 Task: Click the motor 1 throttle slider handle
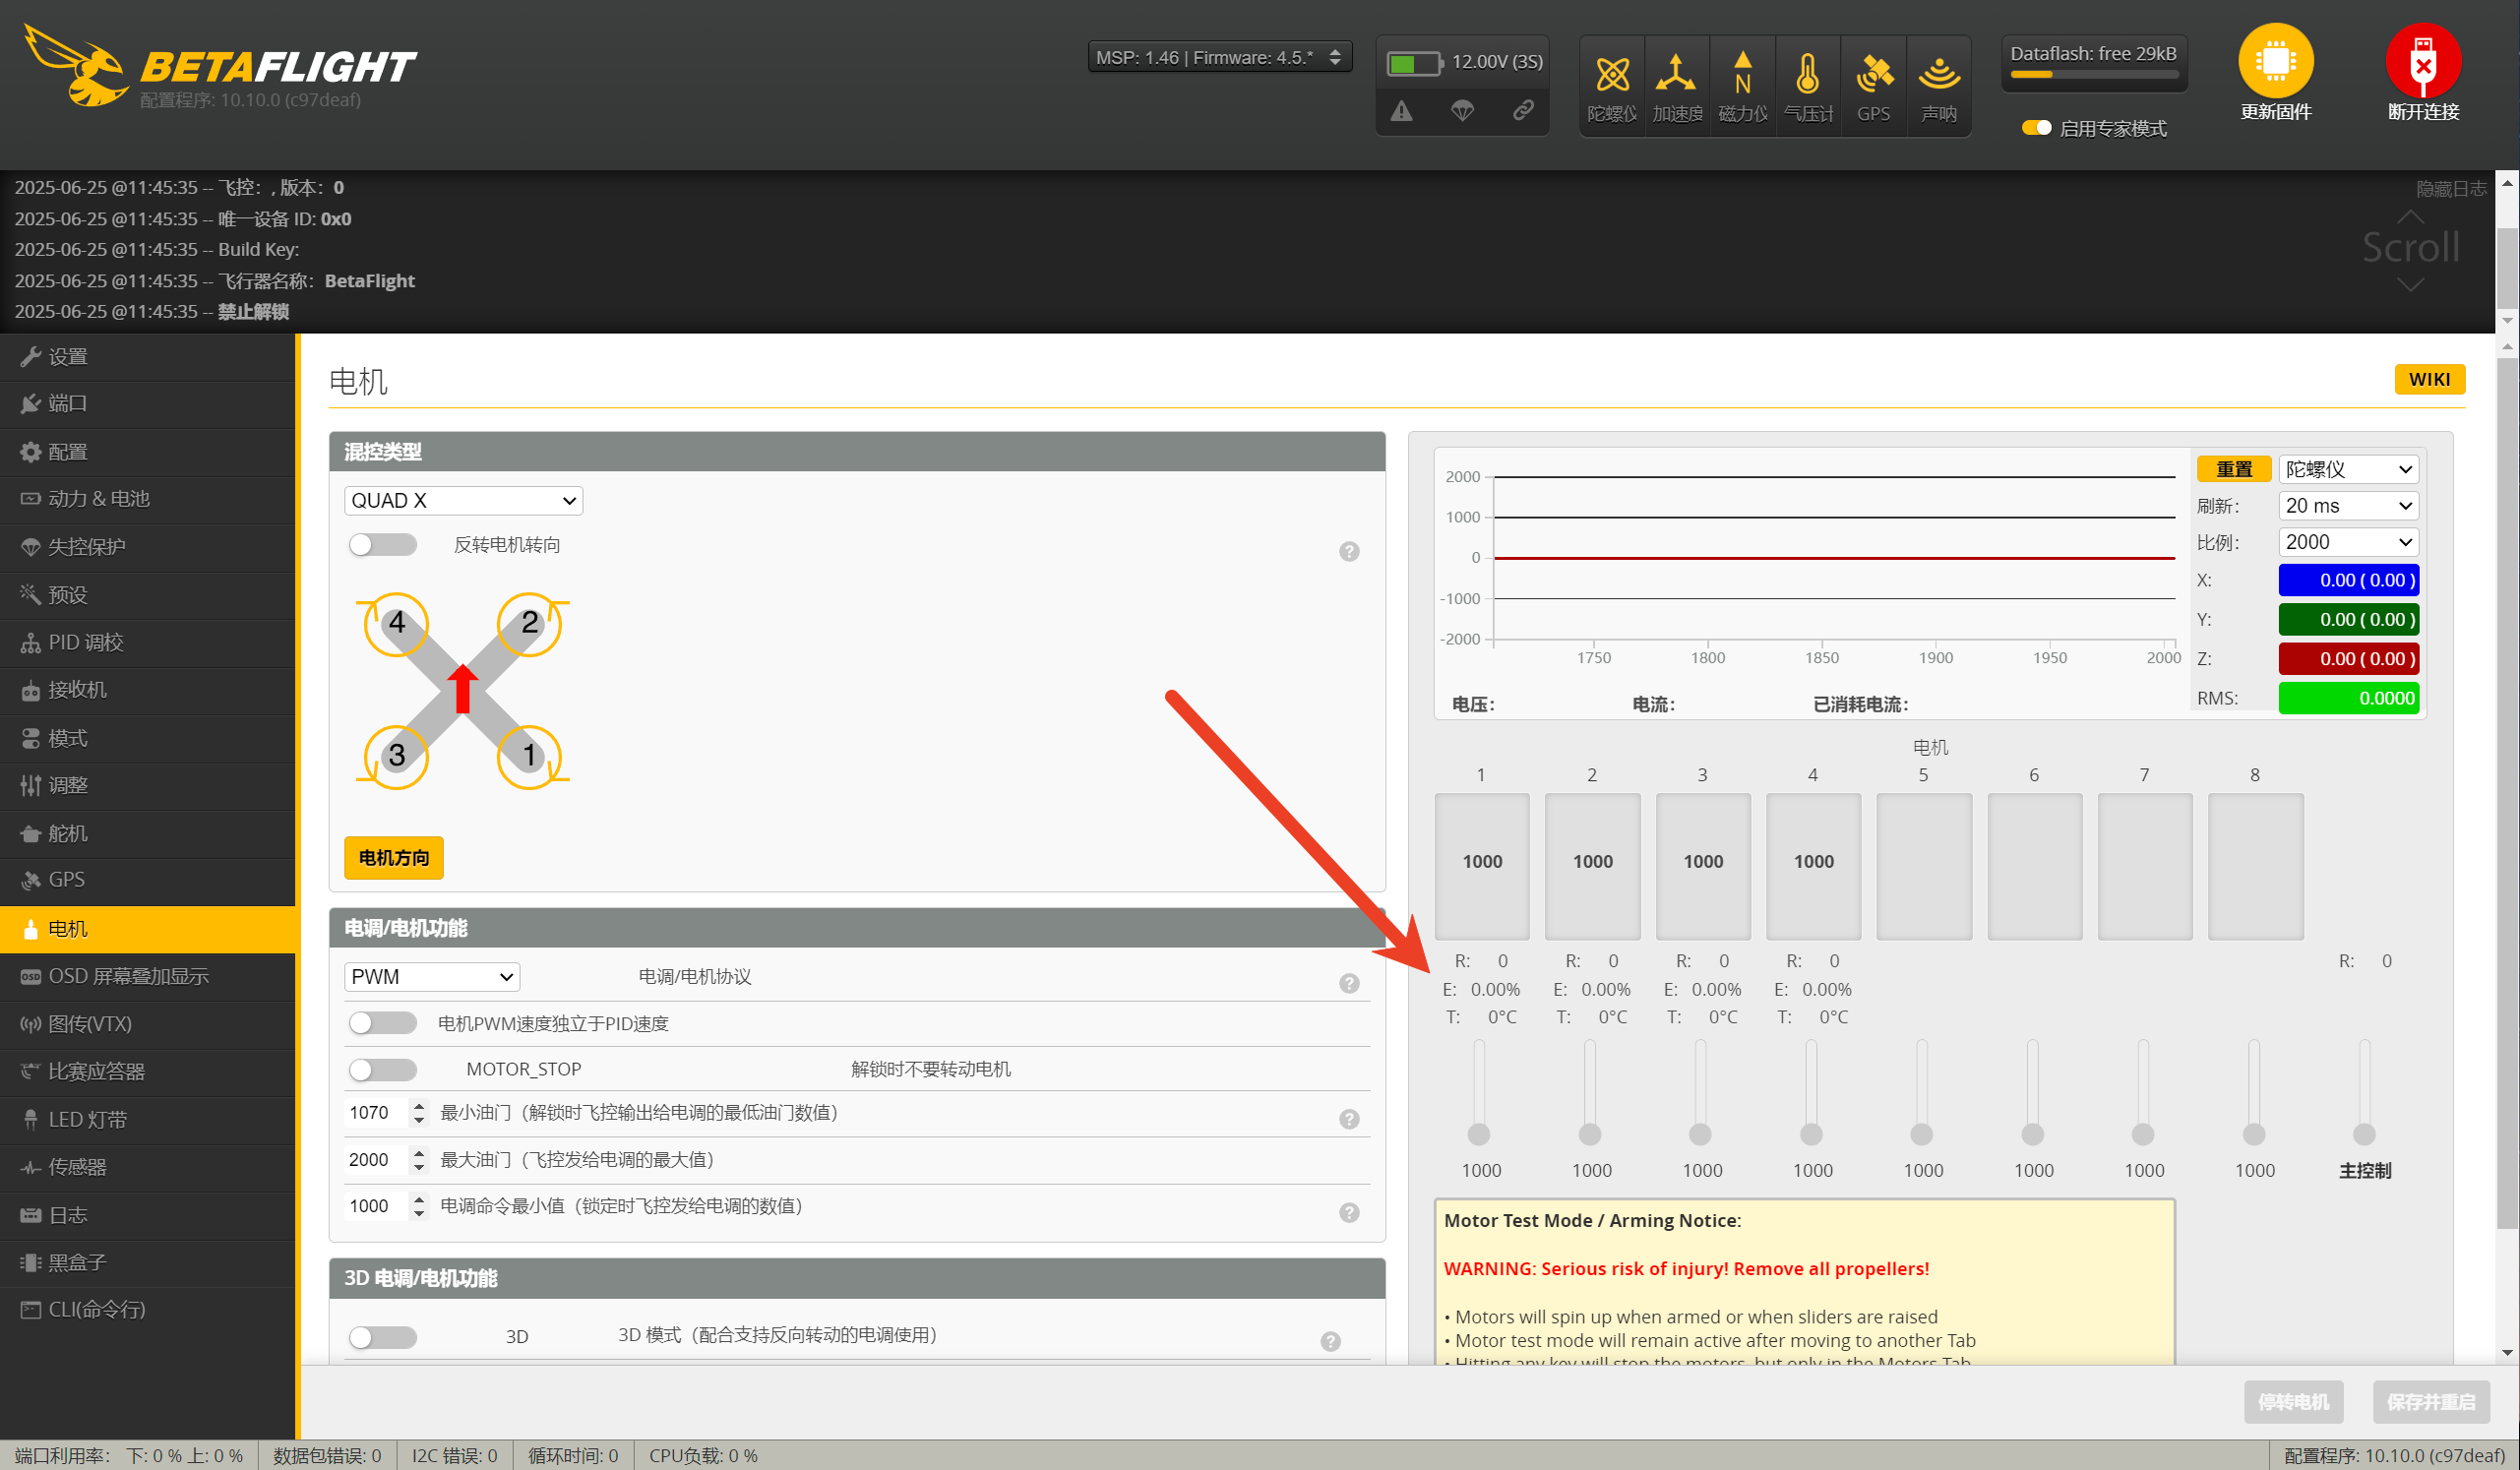tap(1479, 1134)
